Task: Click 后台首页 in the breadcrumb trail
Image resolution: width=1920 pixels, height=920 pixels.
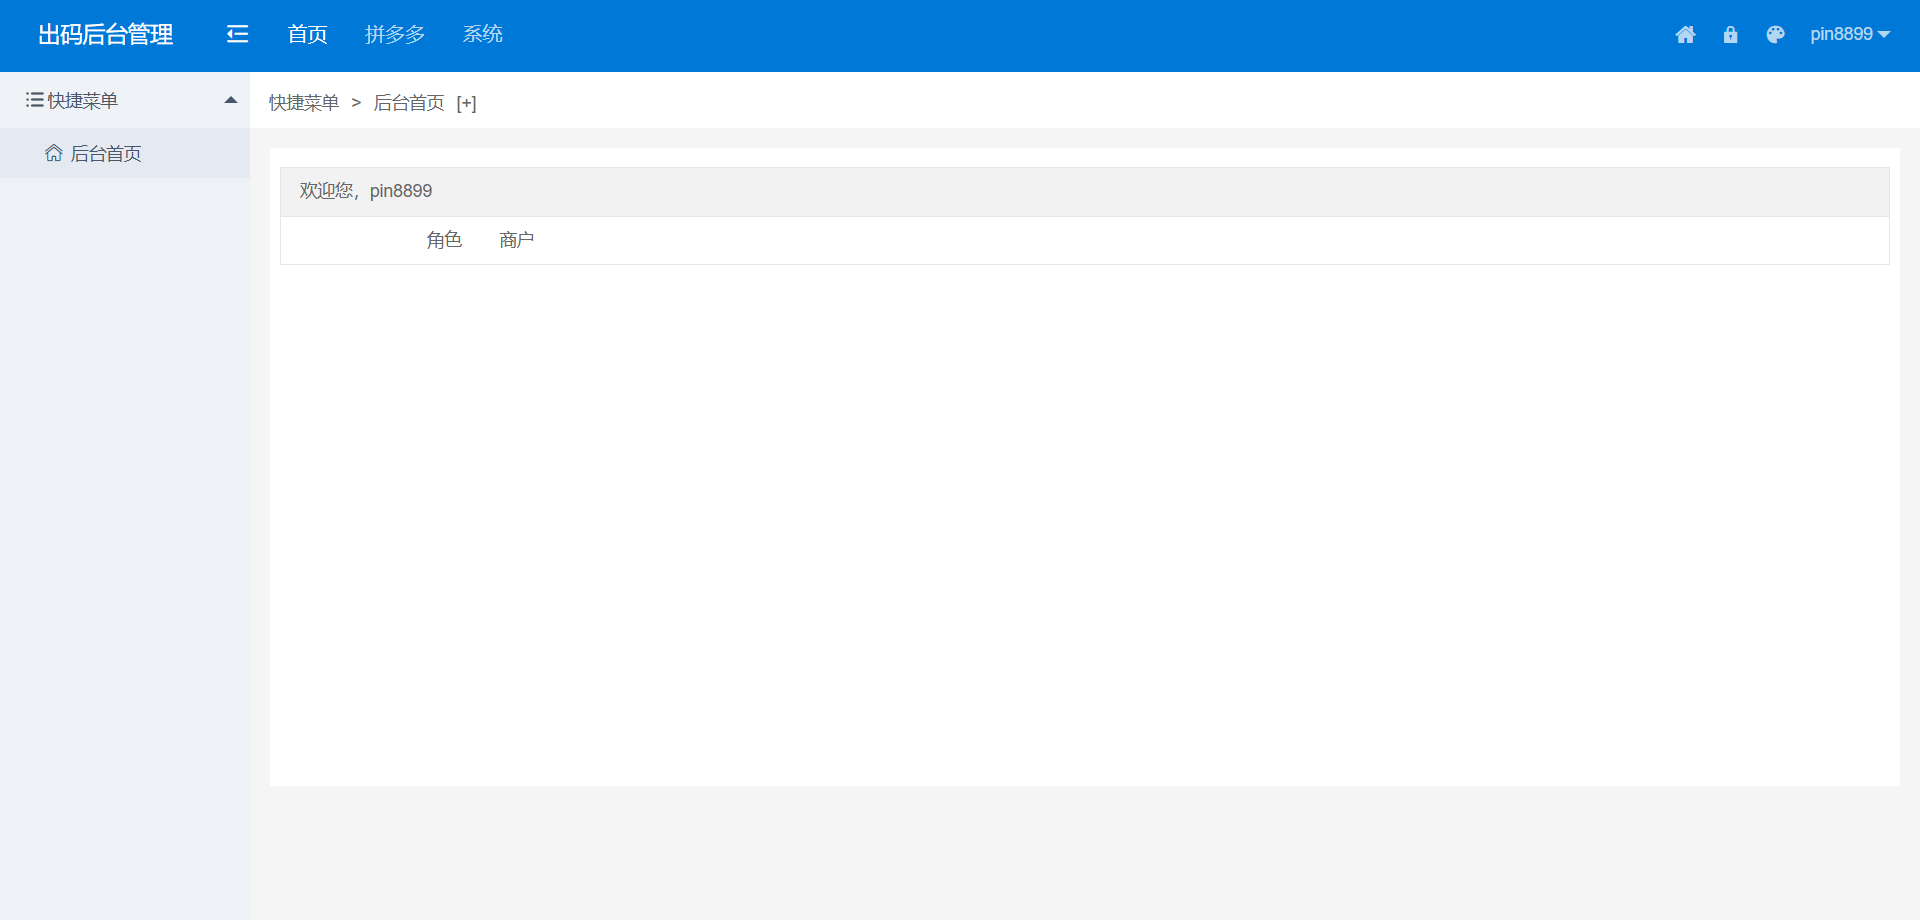Action: coord(409,103)
